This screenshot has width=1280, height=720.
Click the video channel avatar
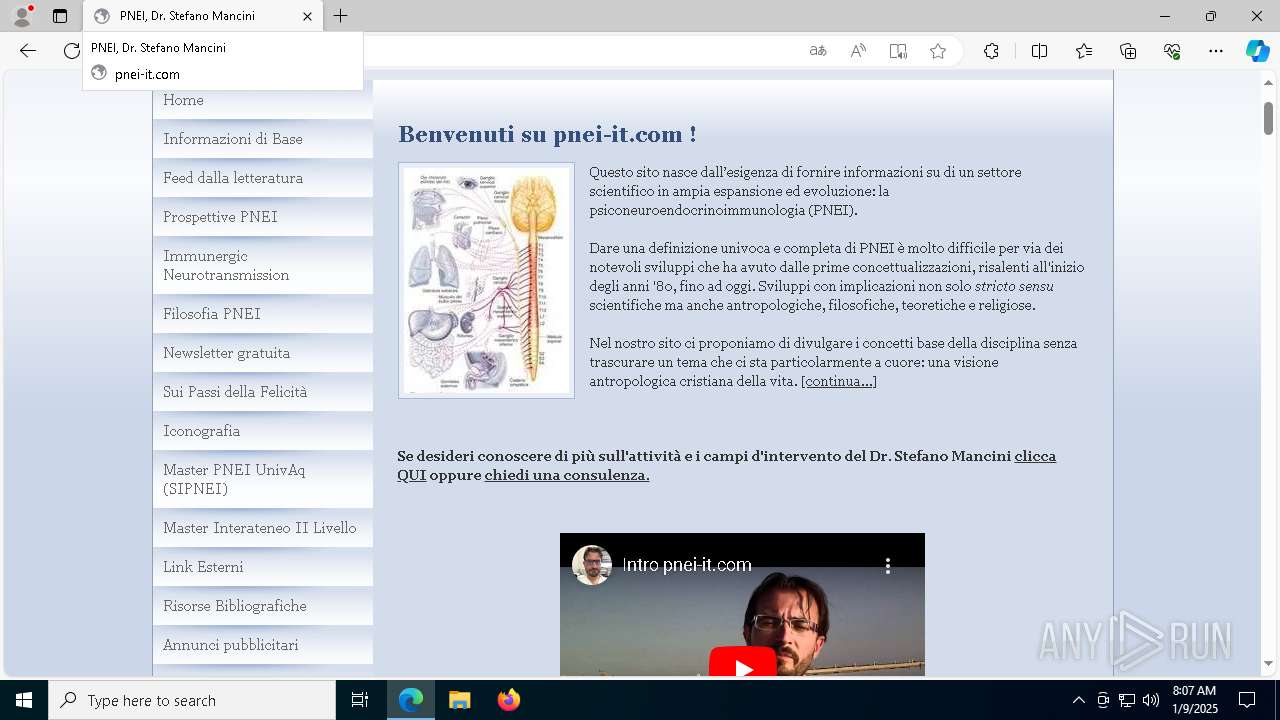592,565
